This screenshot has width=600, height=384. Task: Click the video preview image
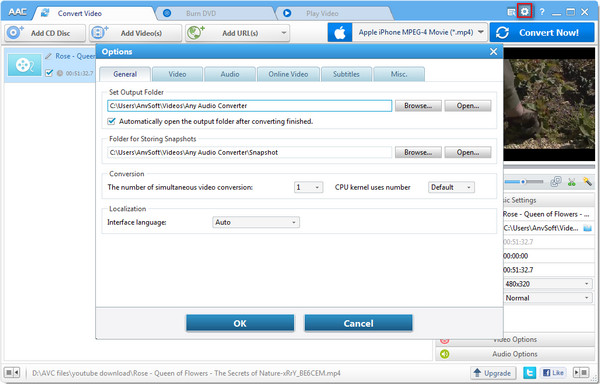549,104
